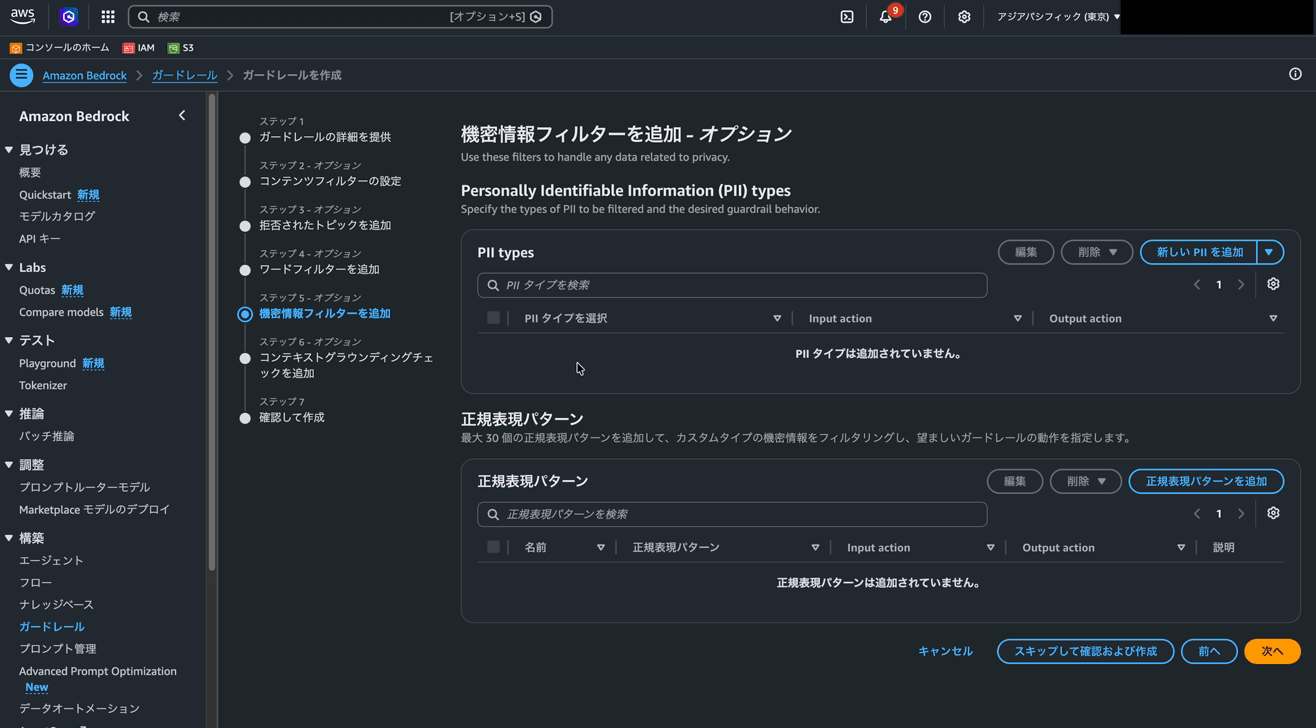Viewport: 1316px width, 728px height.
Task: Open the notifications bell
Action: point(886,16)
